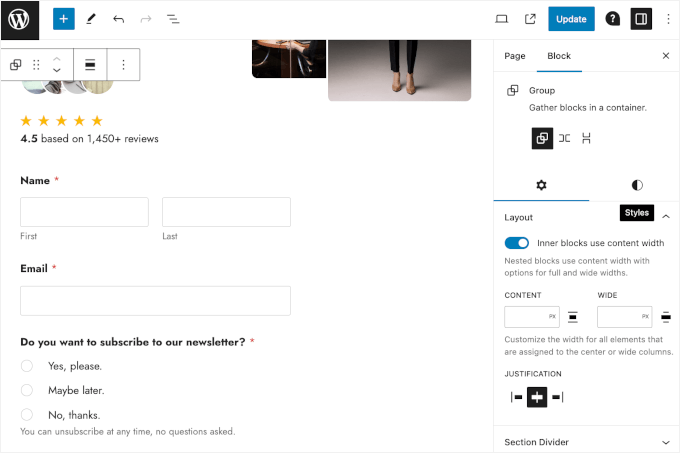
Task: Click the First name input field
Action: click(84, 212)
